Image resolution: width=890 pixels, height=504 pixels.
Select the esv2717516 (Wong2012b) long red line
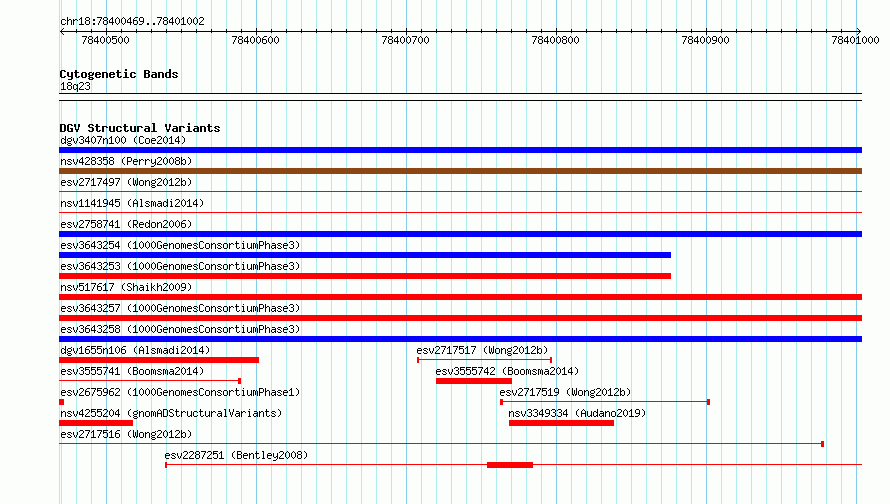(442, 444)
